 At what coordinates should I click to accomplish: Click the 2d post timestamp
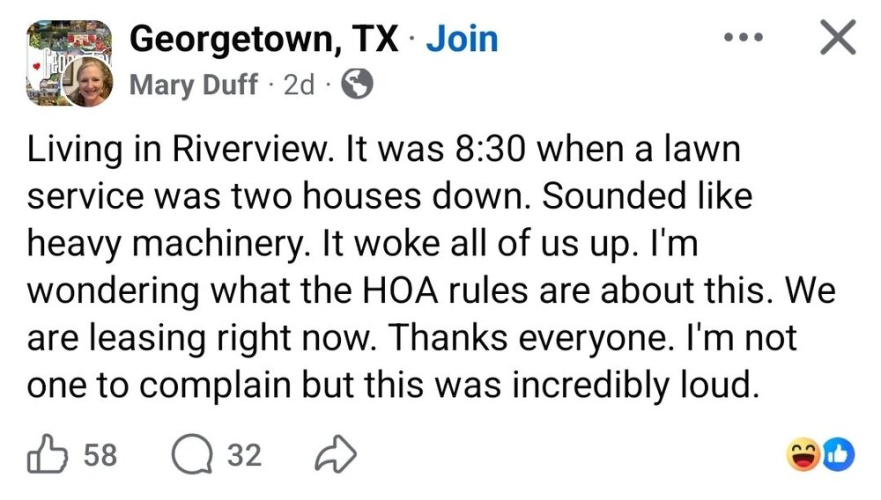pyautogui.click(x=298, y=86)
